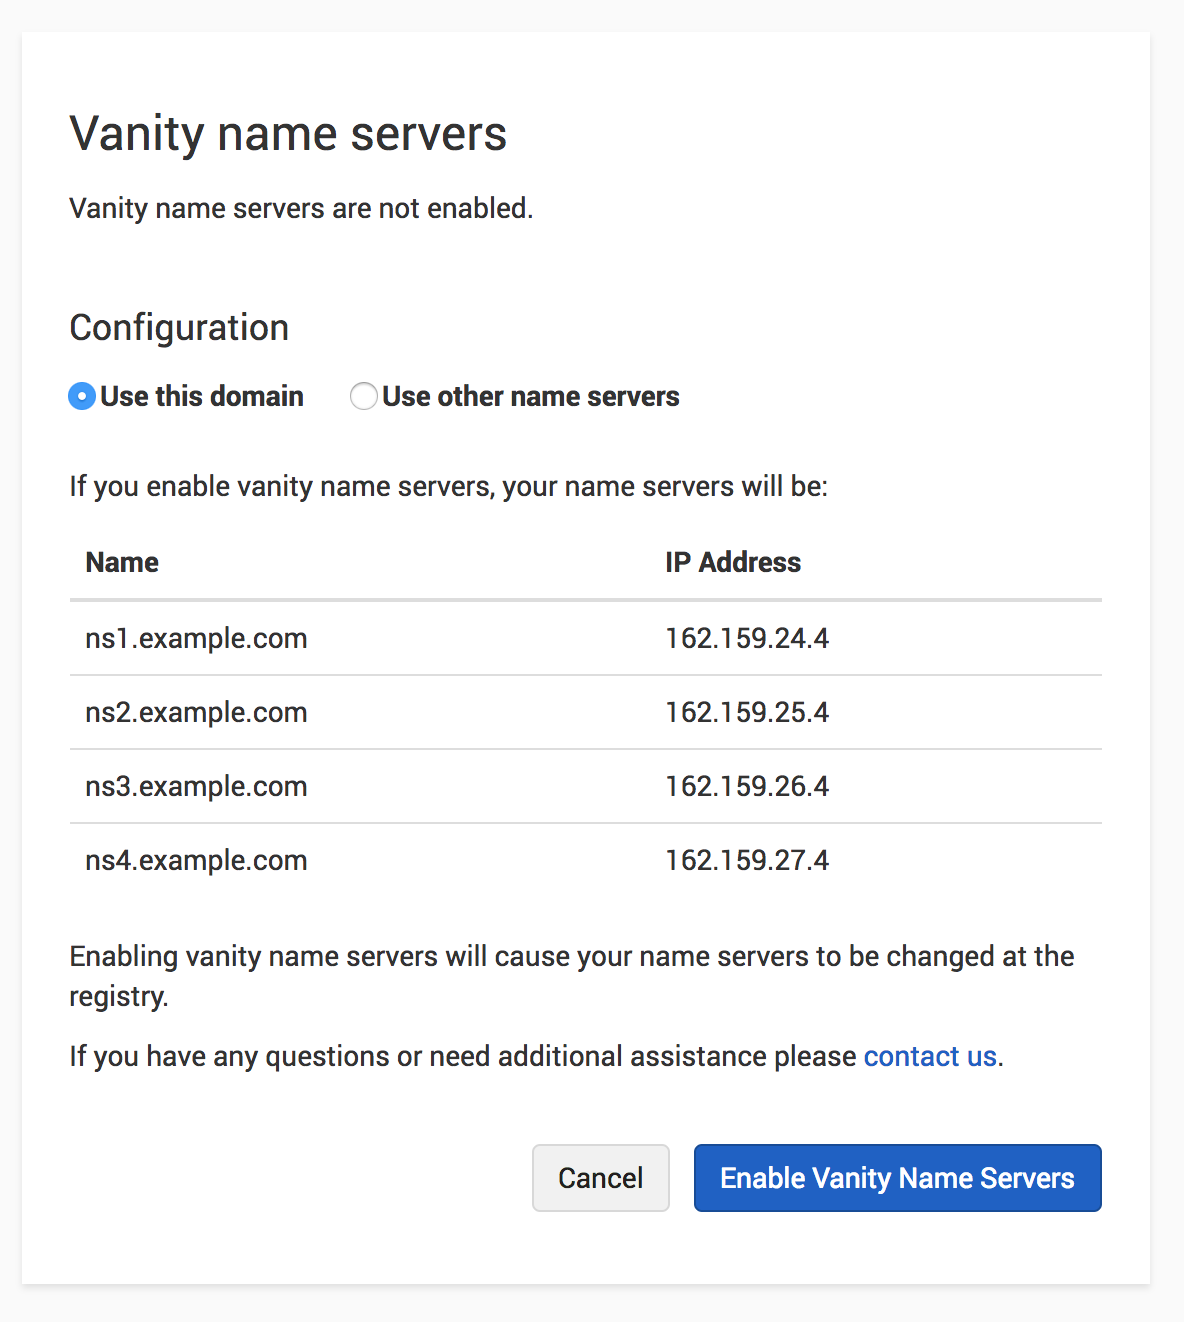Click the 162.159.26.4 address
The width and height of the screenshot is (1184, 1322).
pos(747,786)
